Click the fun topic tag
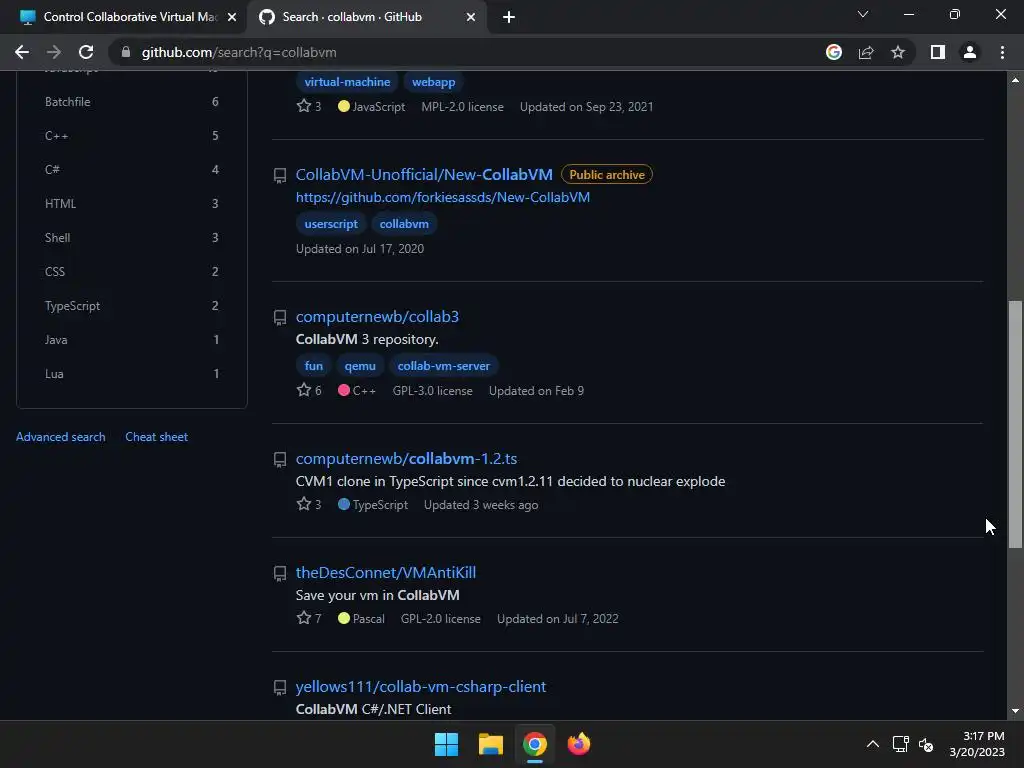The height and width of the screenshot is (768, 1024). click(313, 366)
